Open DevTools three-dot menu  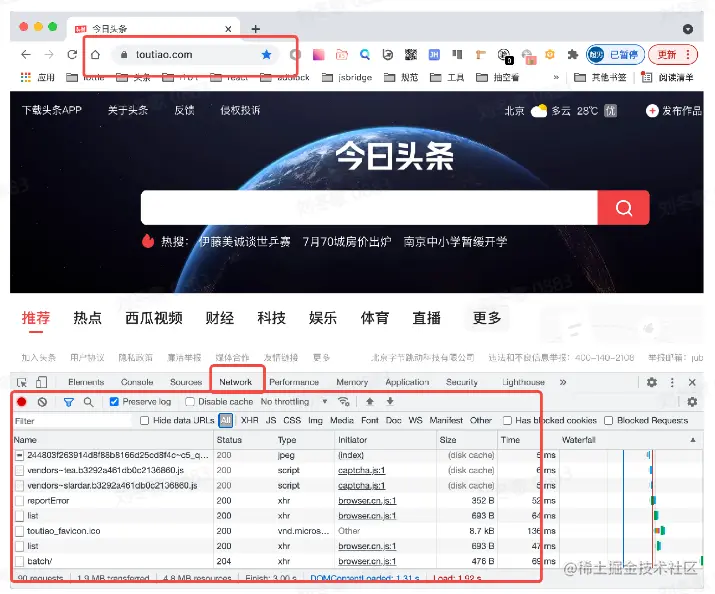672,382
